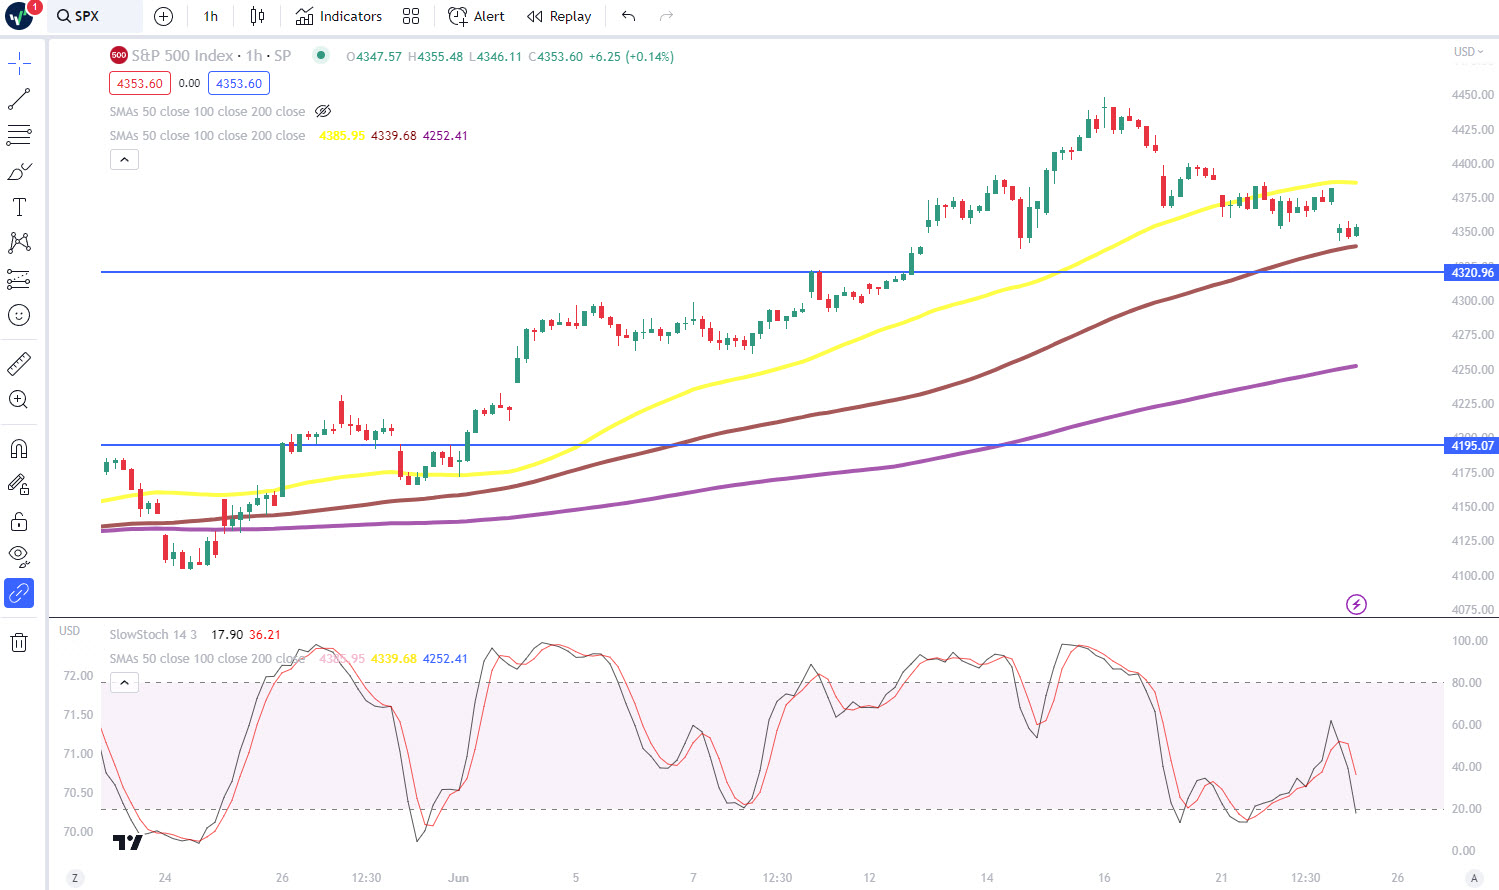Click the 4195.07 horizontal line price label
This screenshot has width=1499, height=890.
[1471, 446]
